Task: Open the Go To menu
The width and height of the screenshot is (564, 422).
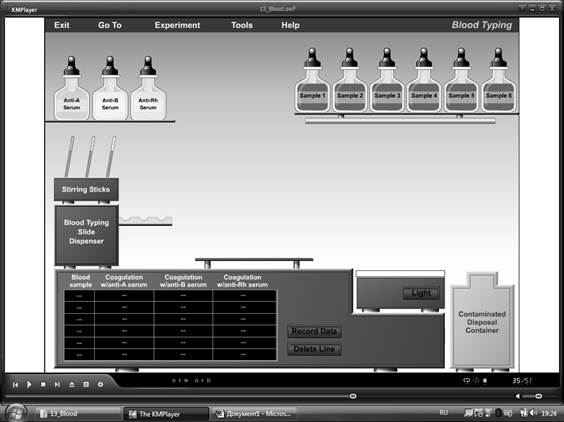Action: point(110,25)
